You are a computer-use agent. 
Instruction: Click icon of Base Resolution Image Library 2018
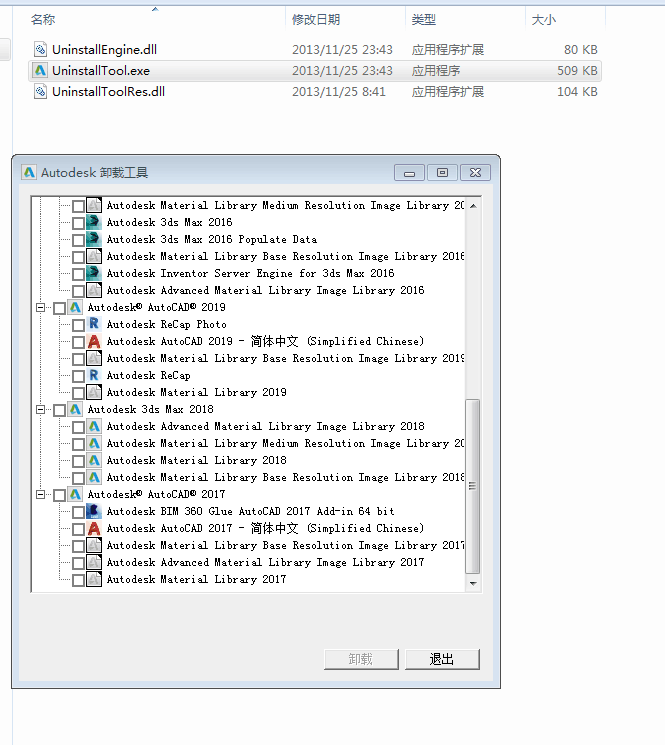point(94,478)
